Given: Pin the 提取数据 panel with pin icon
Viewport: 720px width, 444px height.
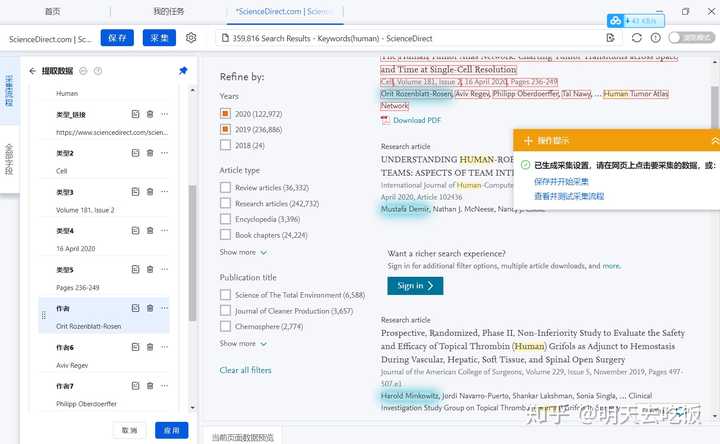Looking at the screenshot, I should point(183,70).
